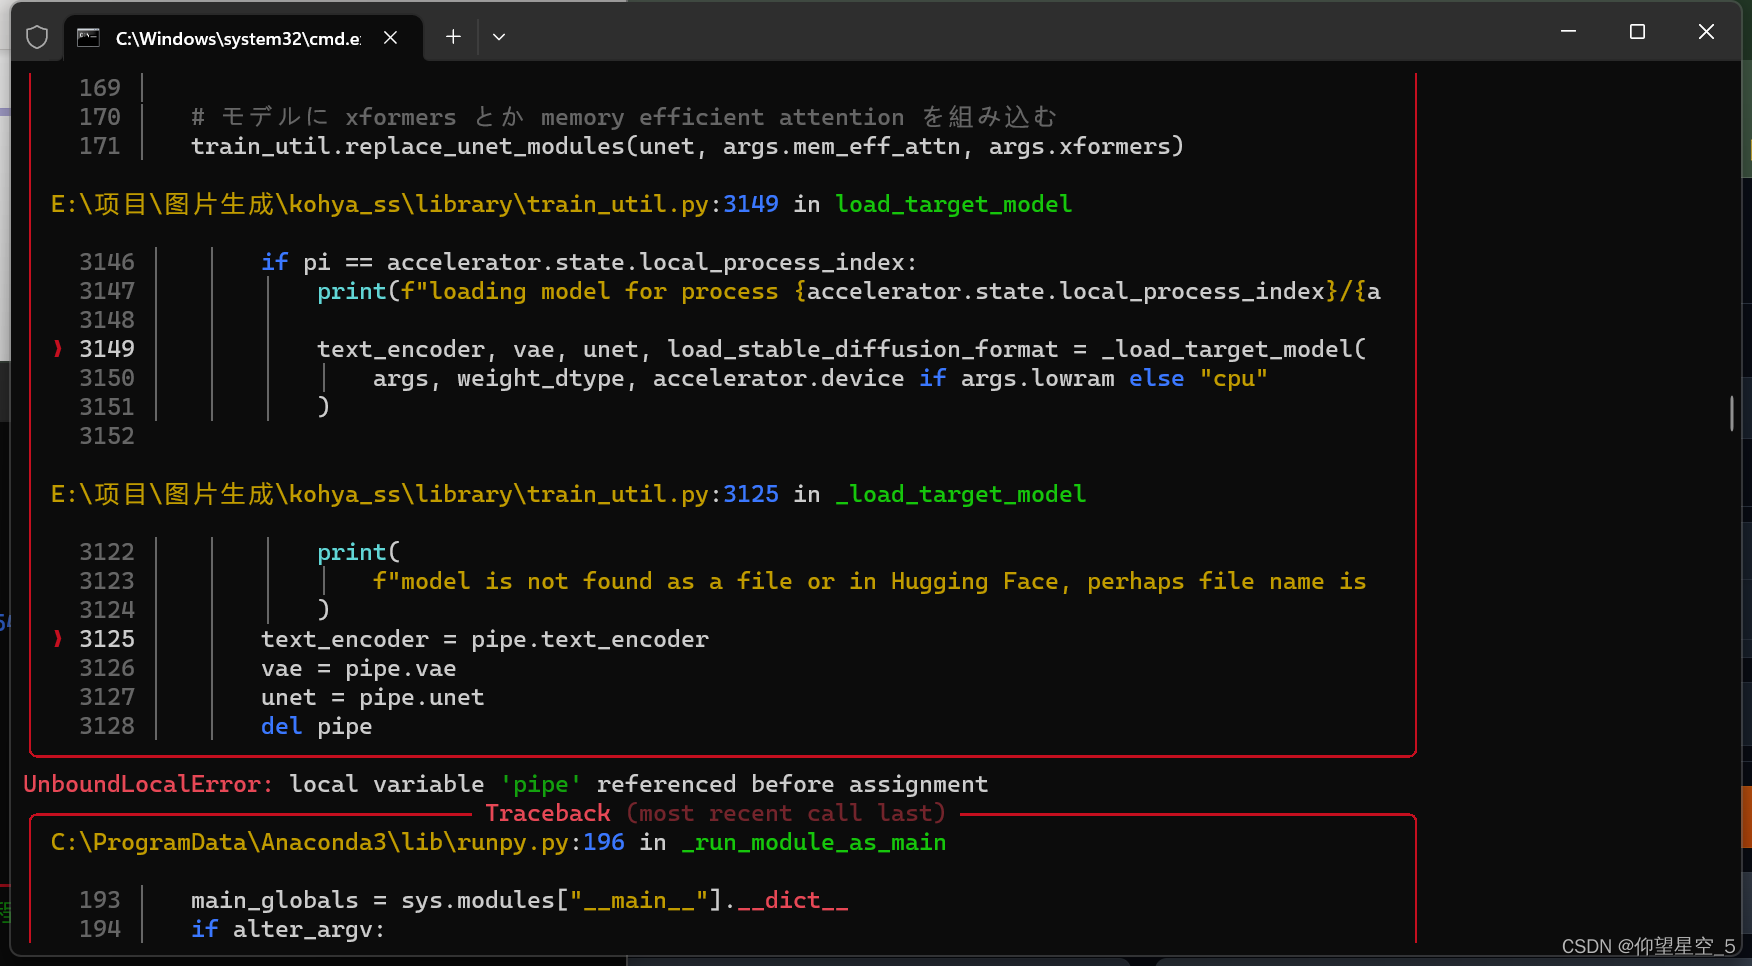Open a new terminal tab with the plus icon
The height and width of the screenshot is (966, 1752).
pyautogui.click(x=452, y=36)
